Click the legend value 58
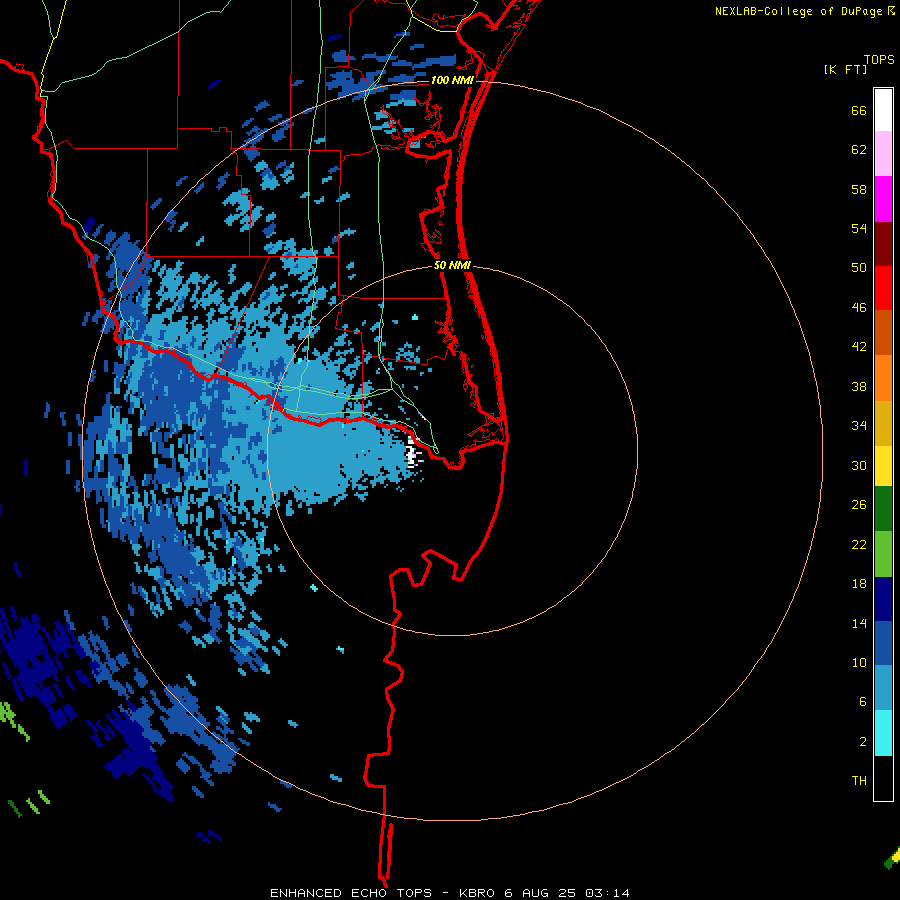Screen dimensions: 900x900 [x=859, y=189]
